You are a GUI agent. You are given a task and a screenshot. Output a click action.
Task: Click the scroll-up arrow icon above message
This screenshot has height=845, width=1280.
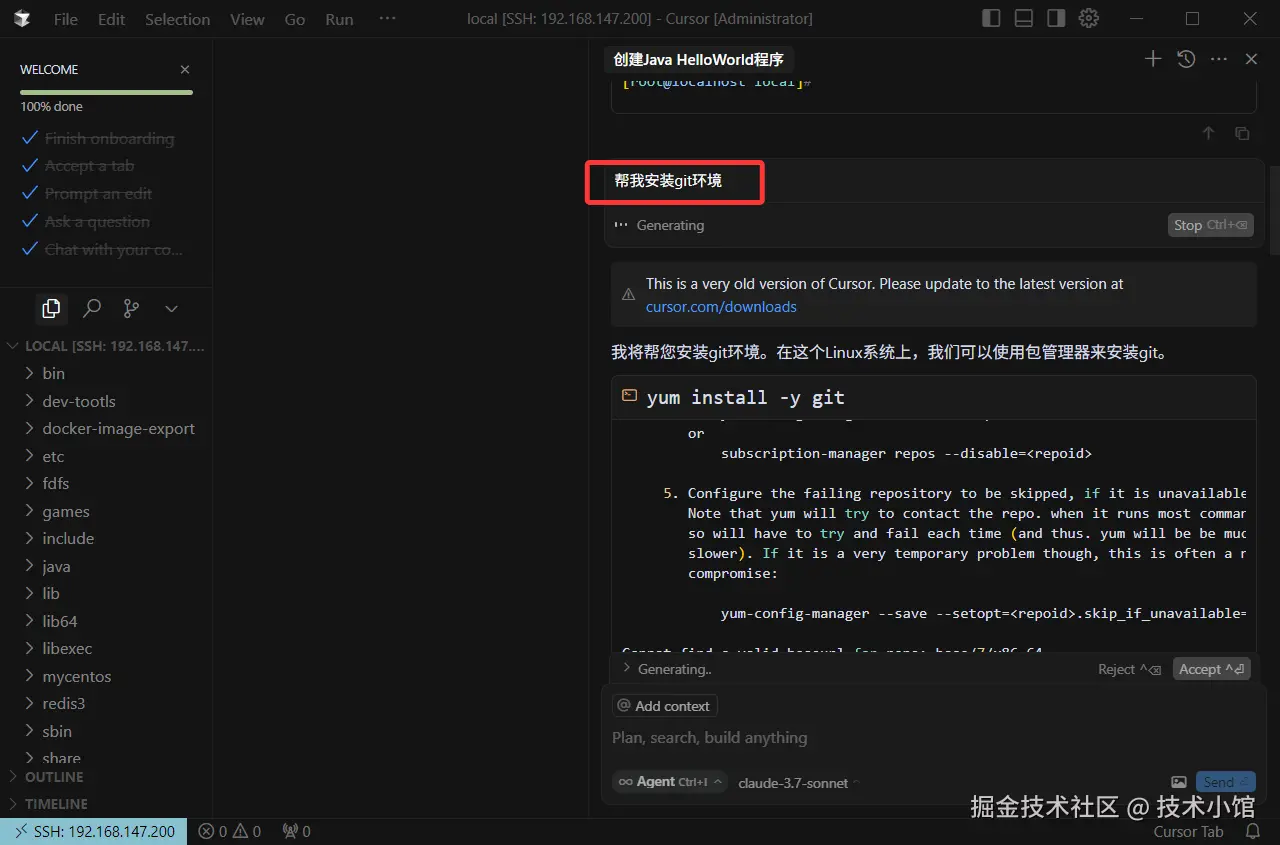click(x=1208, y=133)
